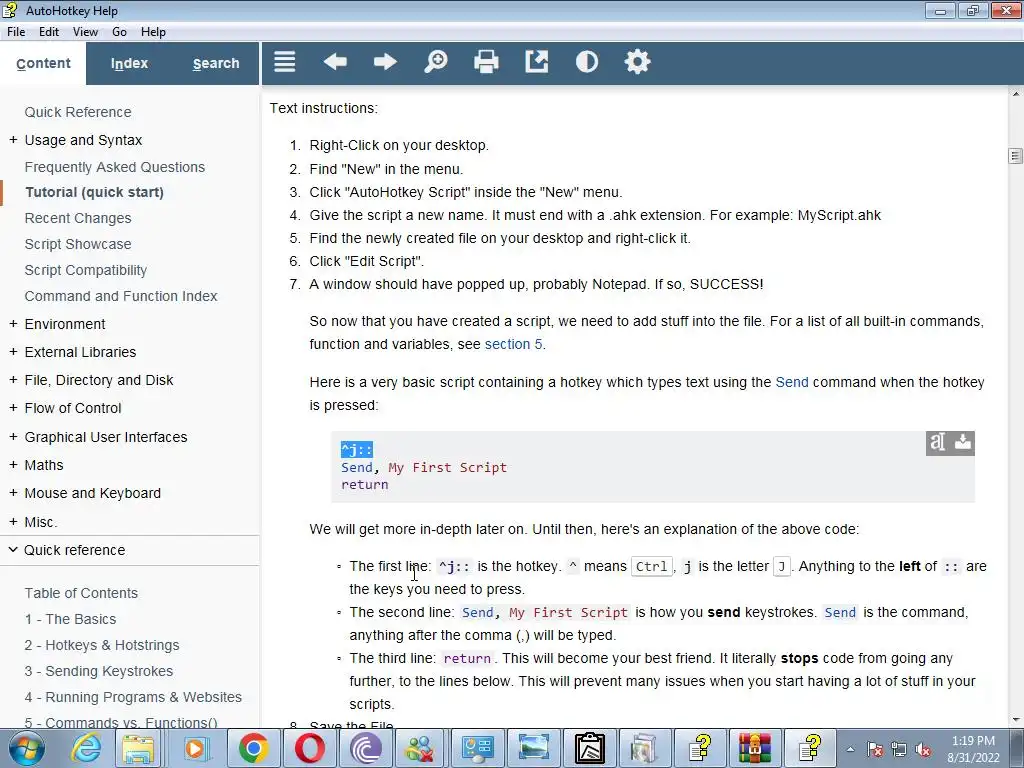Open page in browser with export icon
The height and width of the screenshot is (768, 1024).
point(537,62)
